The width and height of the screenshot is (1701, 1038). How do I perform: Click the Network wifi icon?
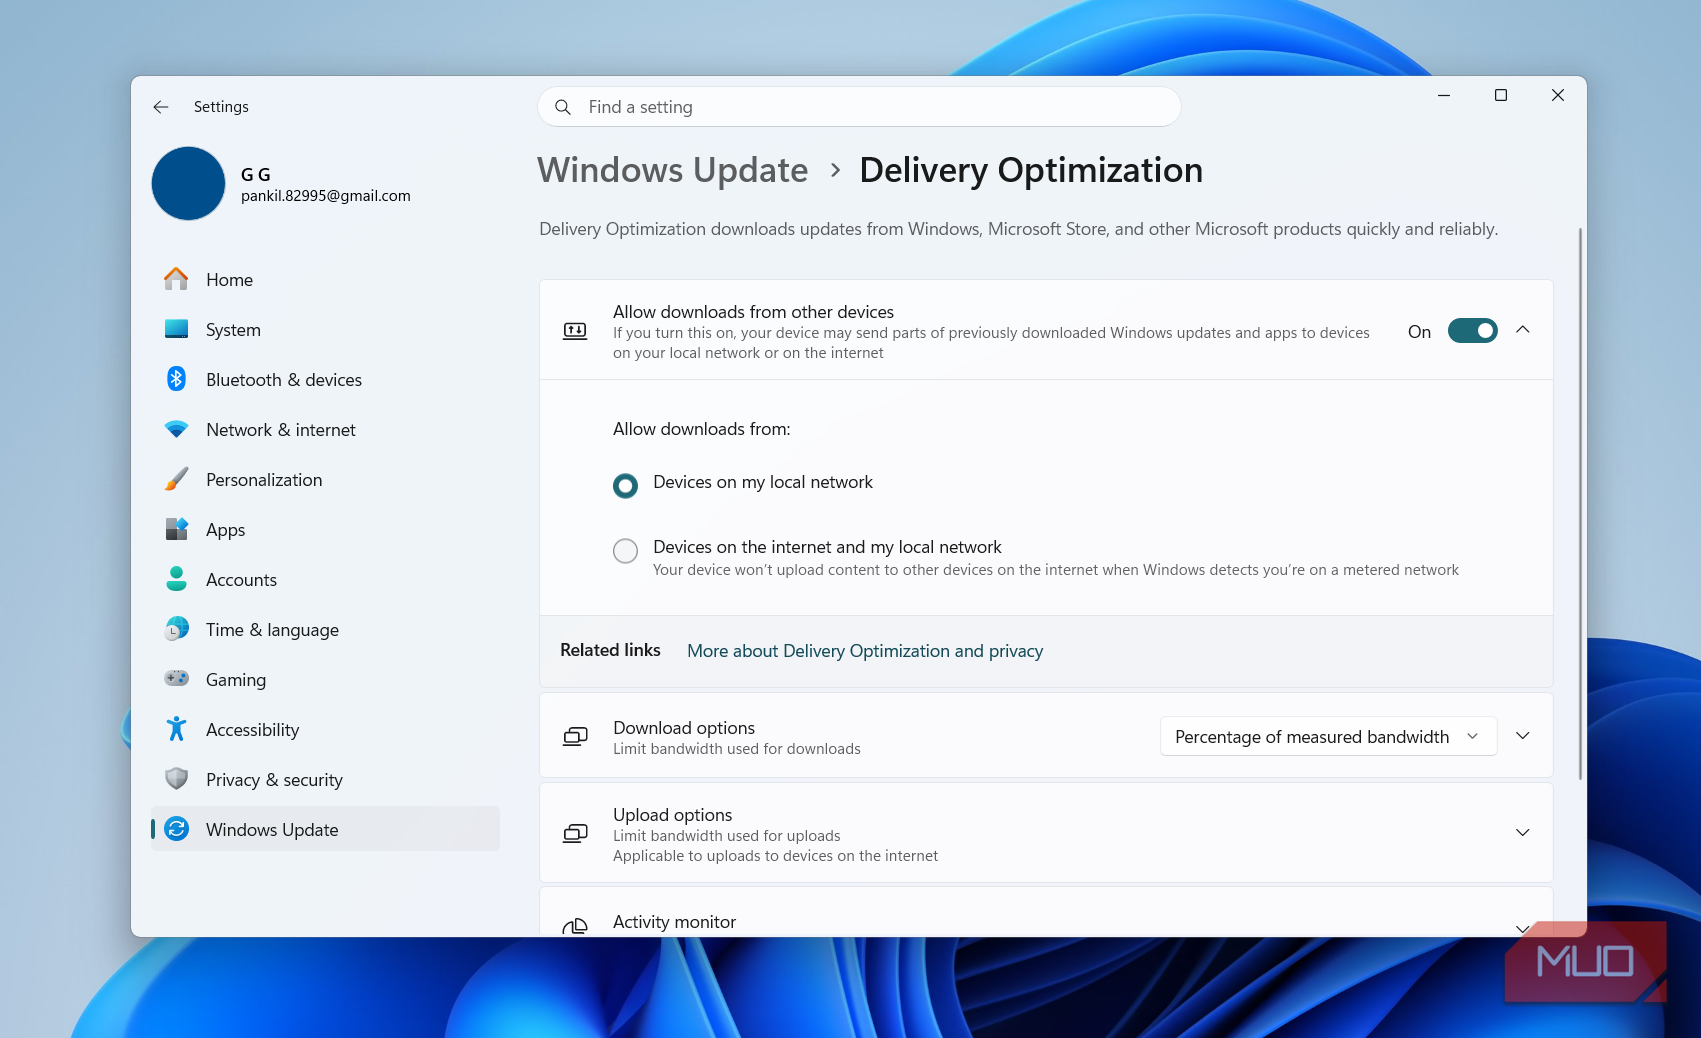pyautogui.click(x=176, y=429)
